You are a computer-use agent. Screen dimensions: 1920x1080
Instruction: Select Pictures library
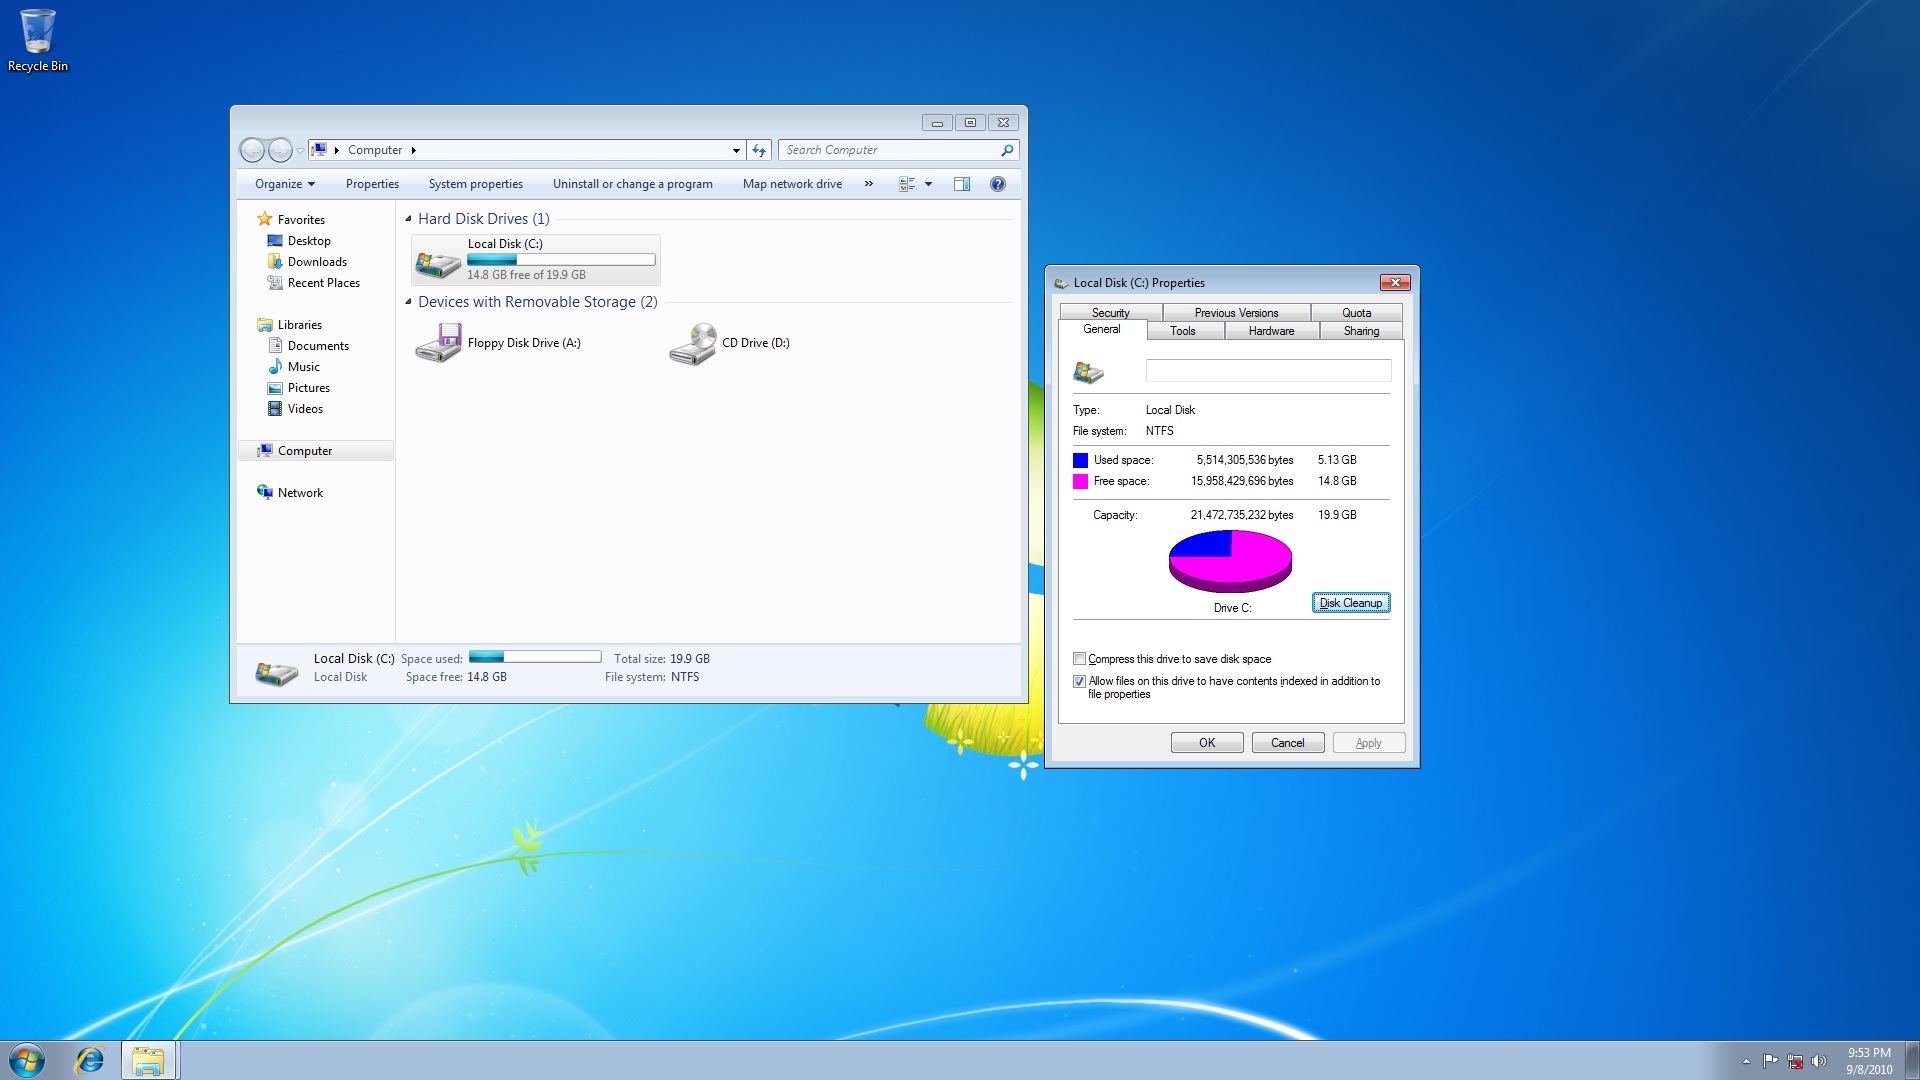[308, 388]
